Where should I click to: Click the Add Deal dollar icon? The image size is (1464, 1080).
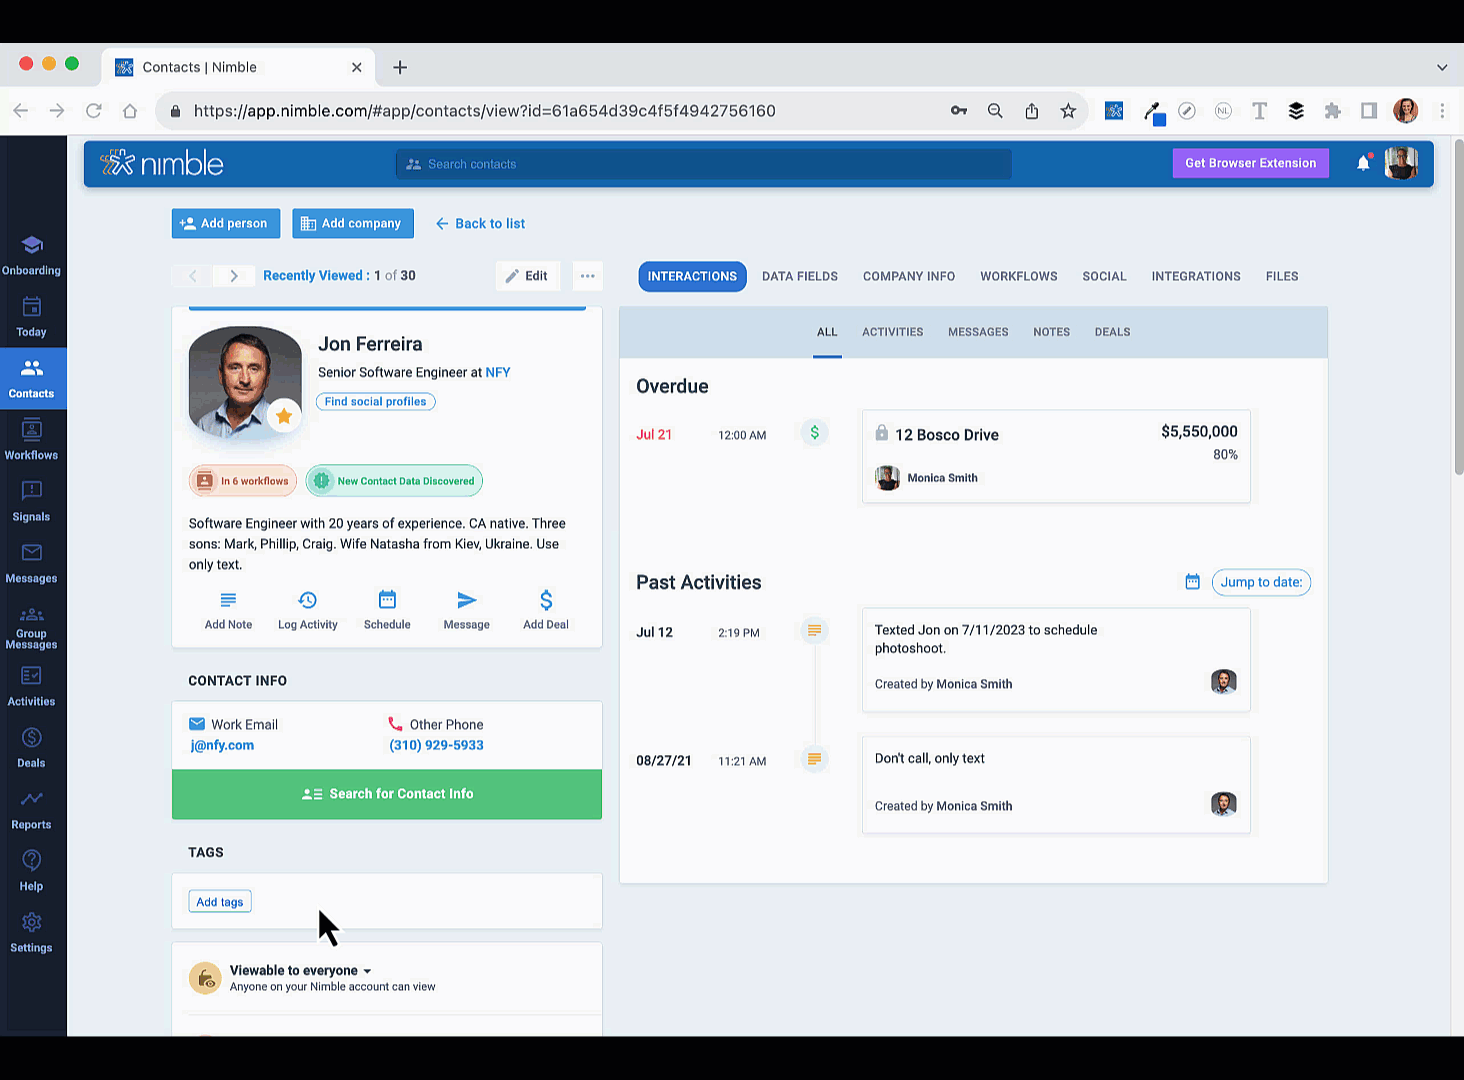tap(545, 600)
